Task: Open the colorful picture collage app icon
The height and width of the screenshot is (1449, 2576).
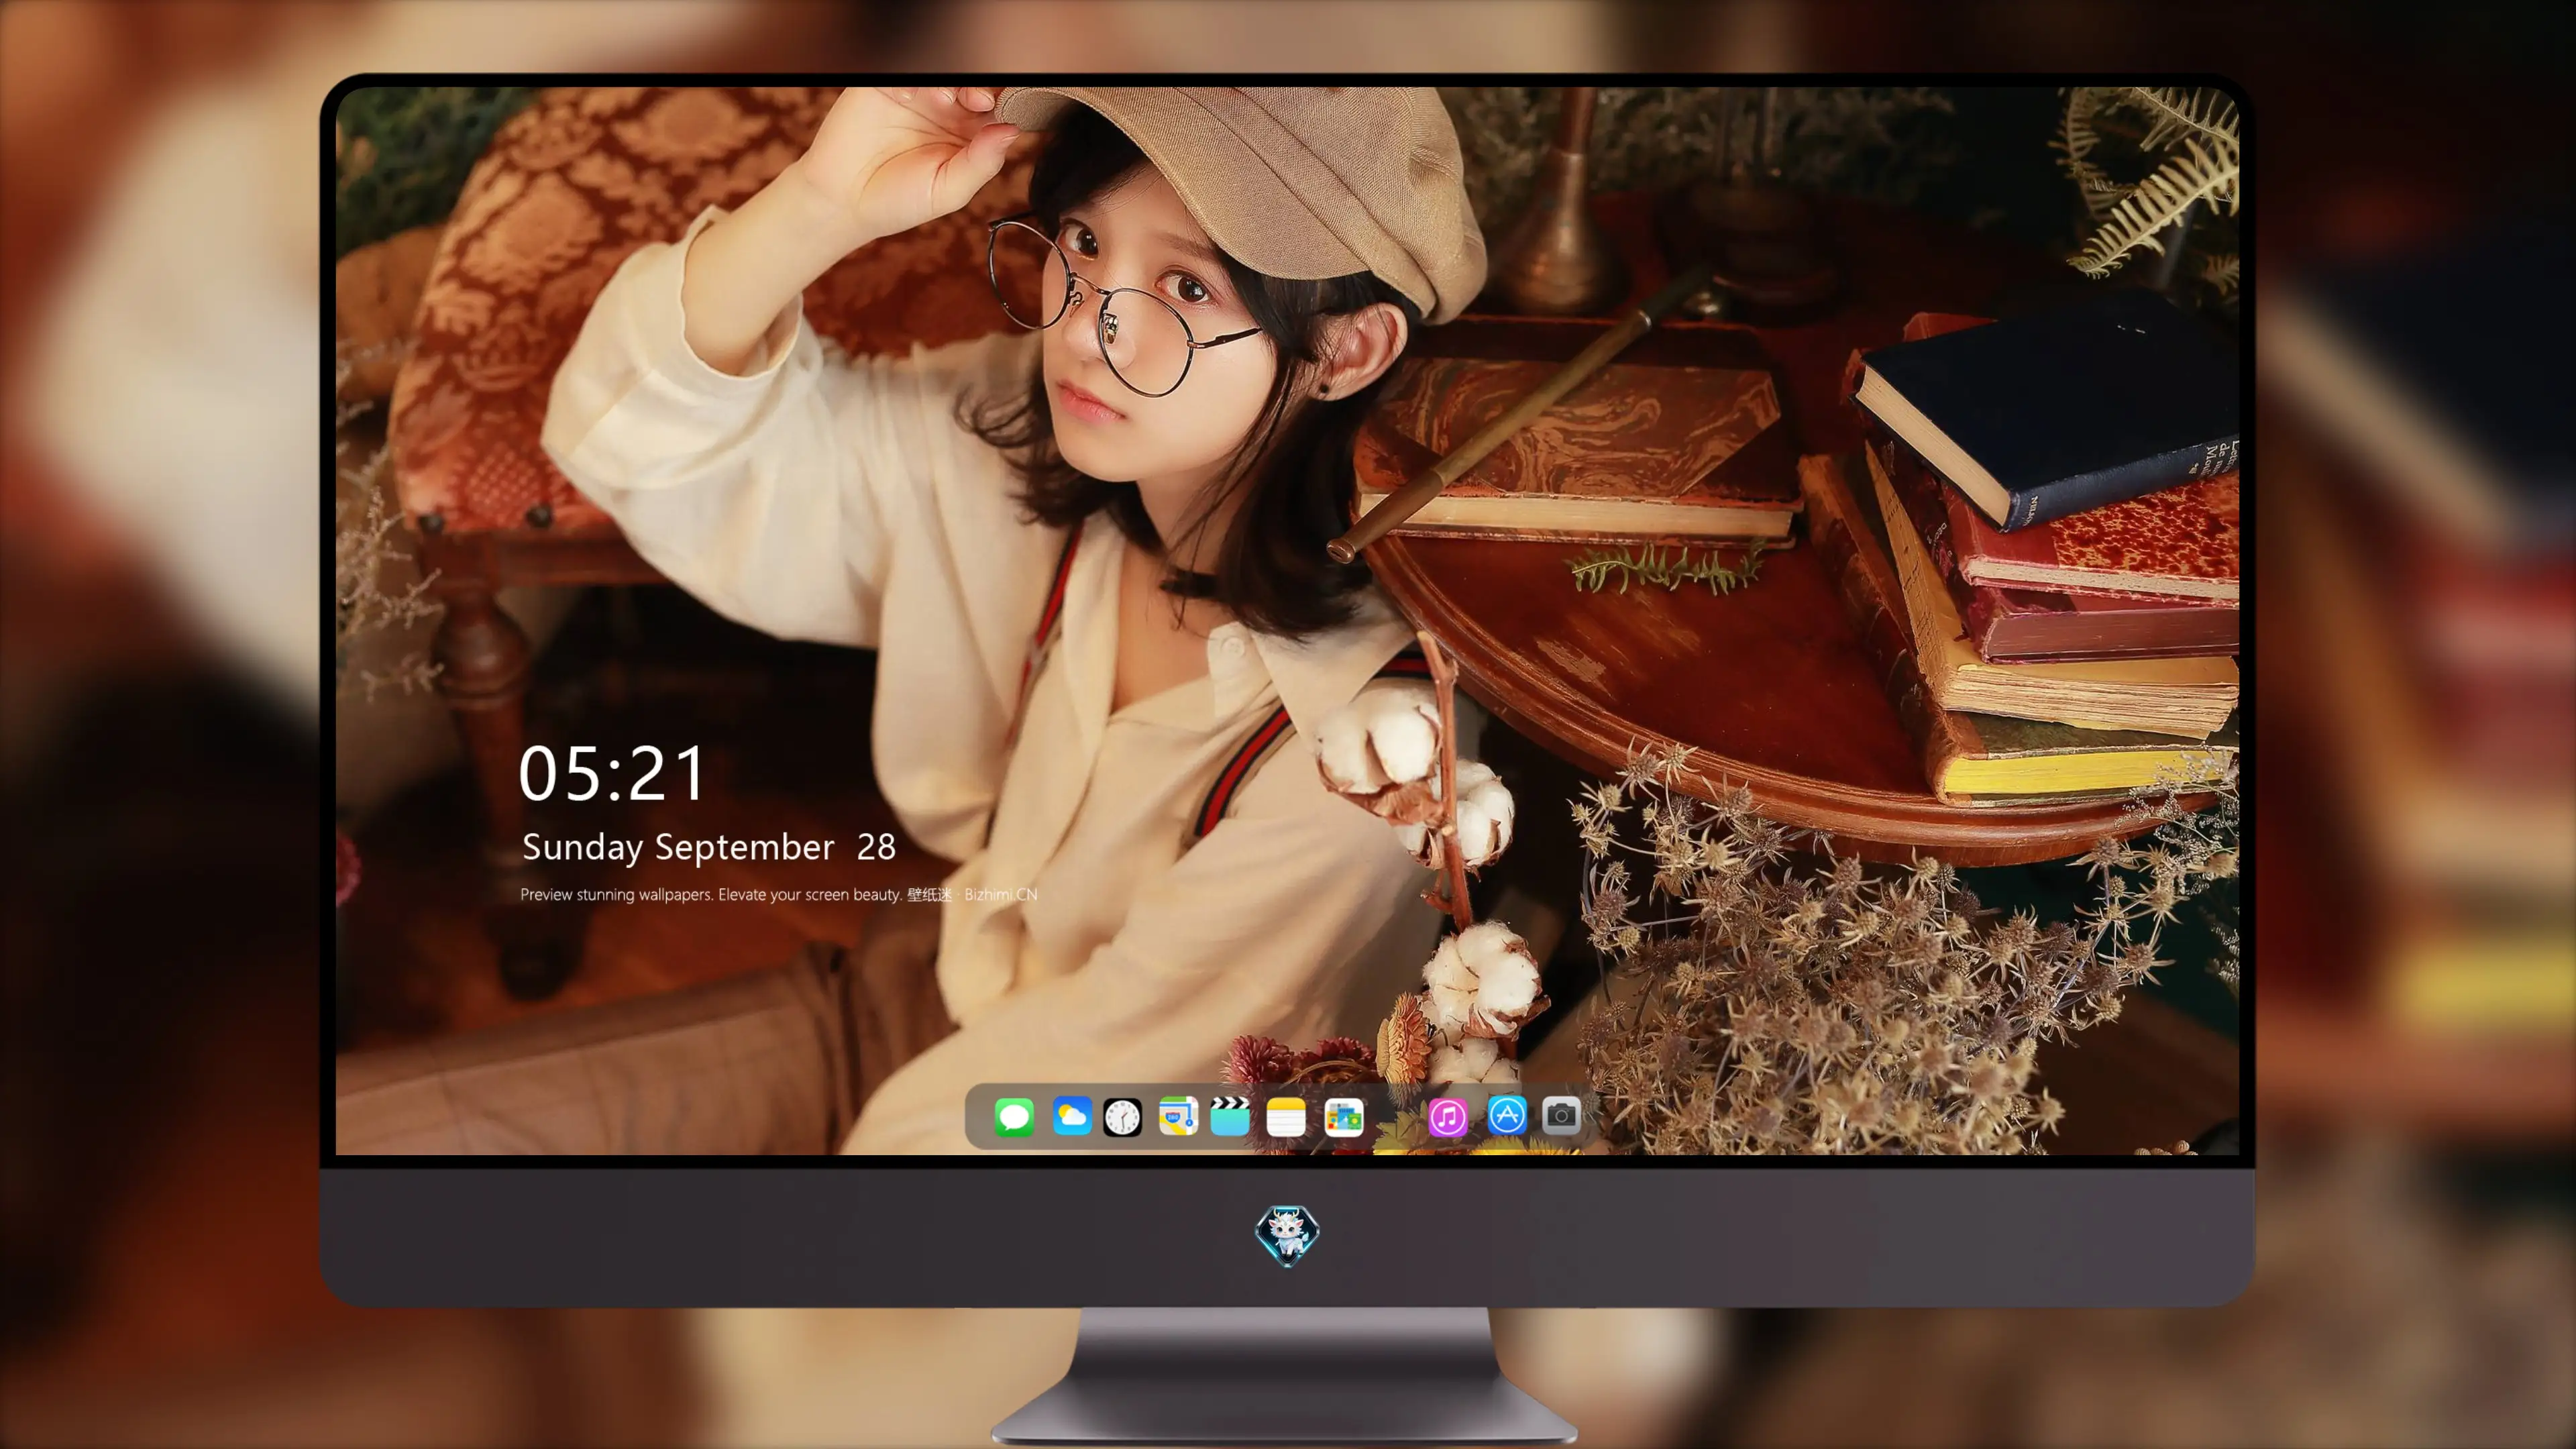Action: click(1344, 1117)
